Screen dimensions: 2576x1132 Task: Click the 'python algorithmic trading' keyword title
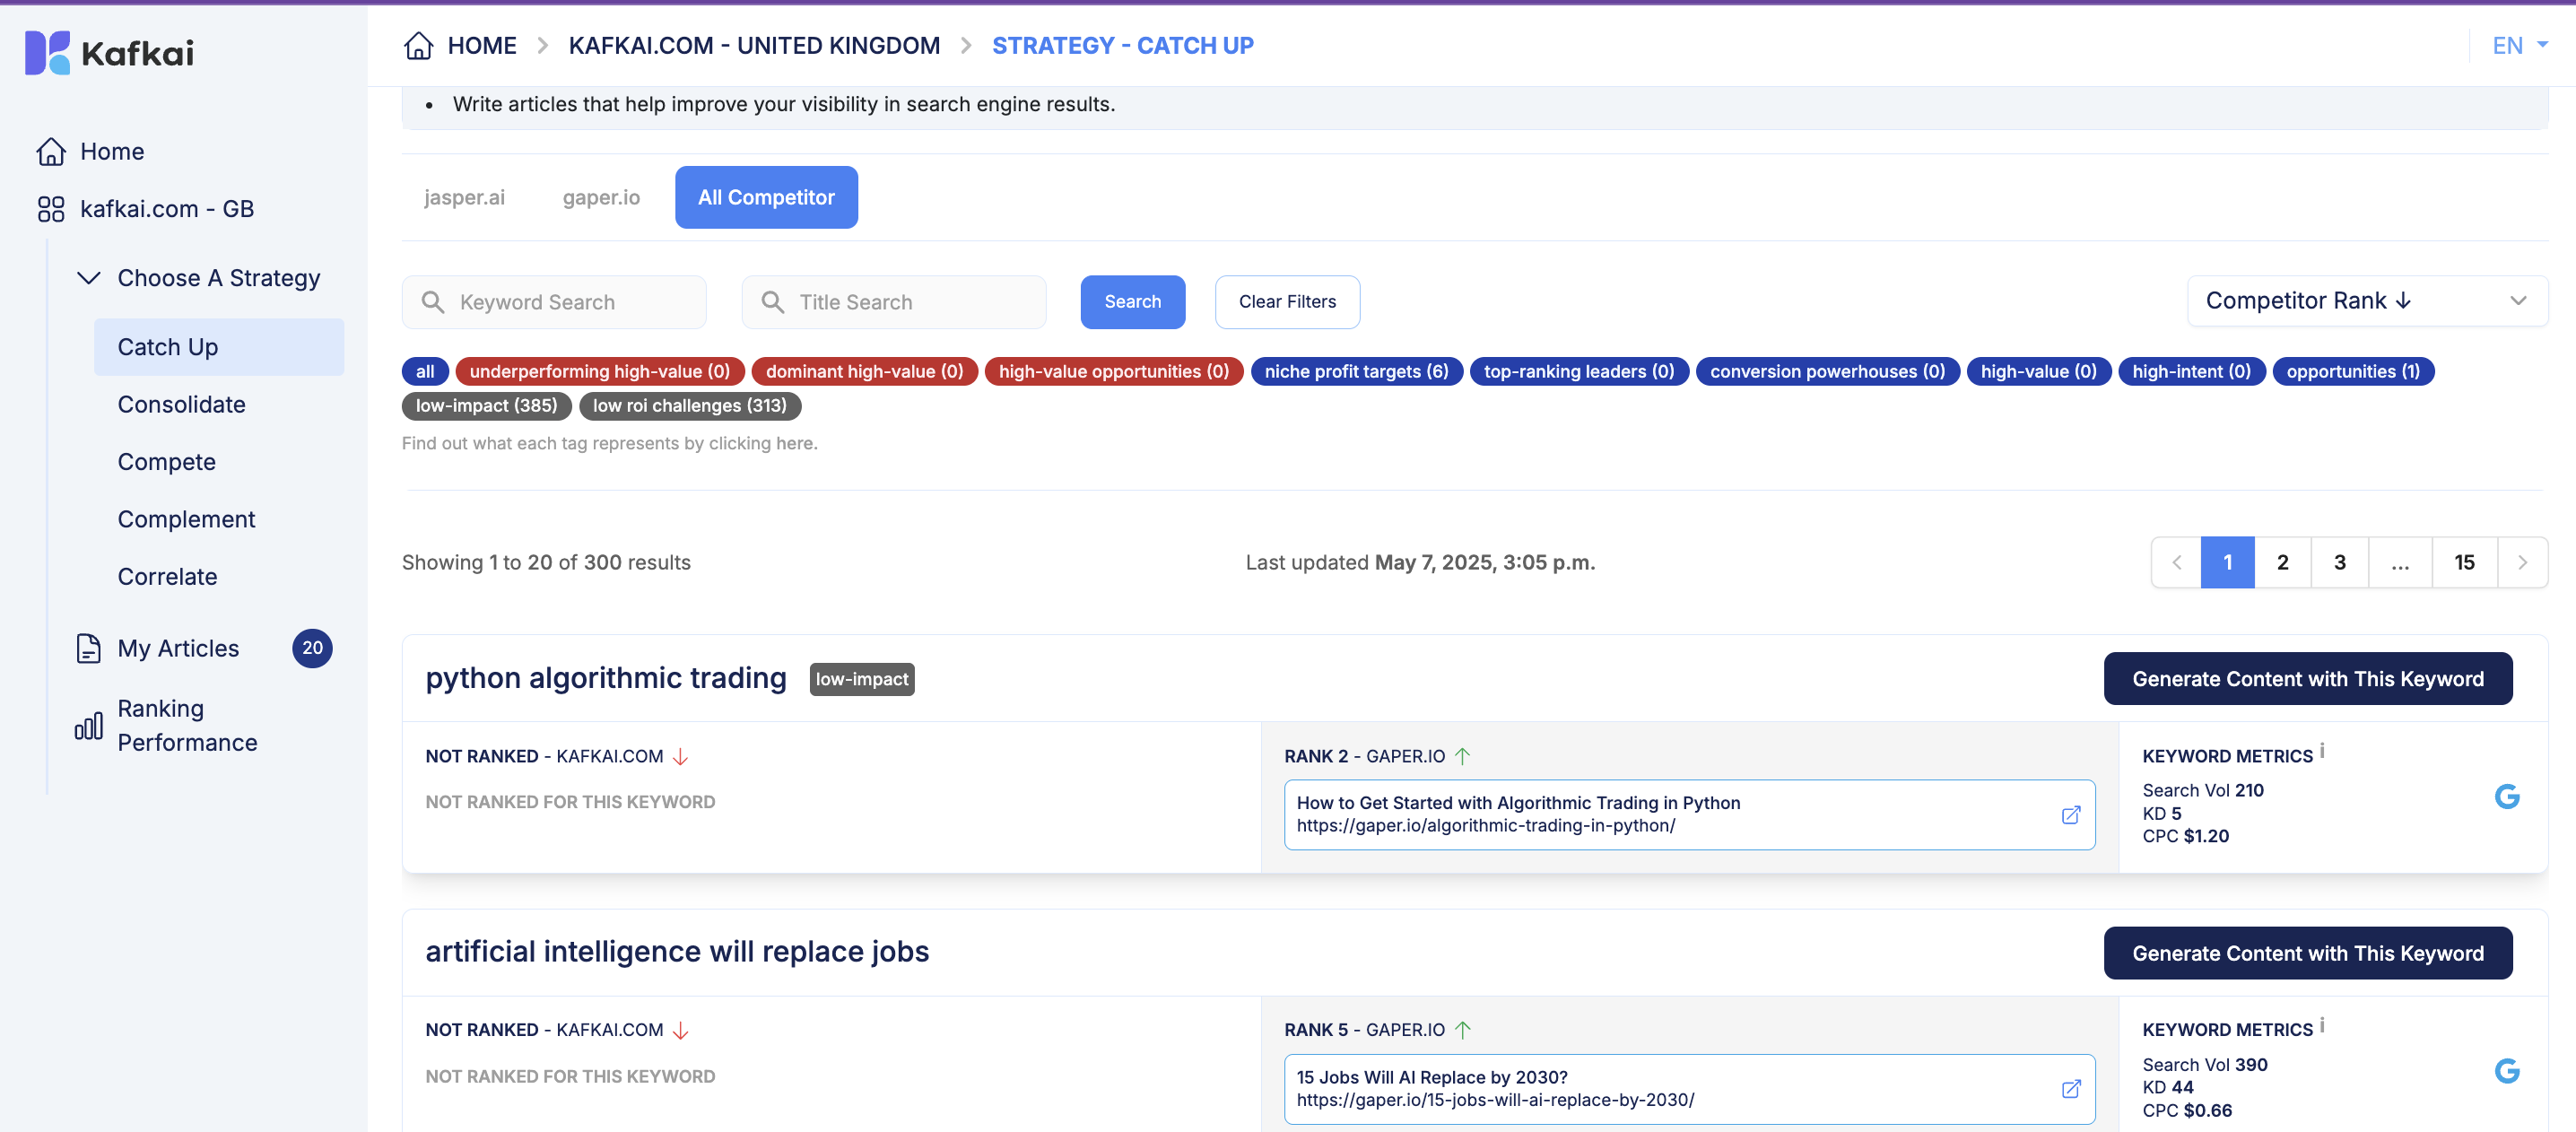pos(605,678)
